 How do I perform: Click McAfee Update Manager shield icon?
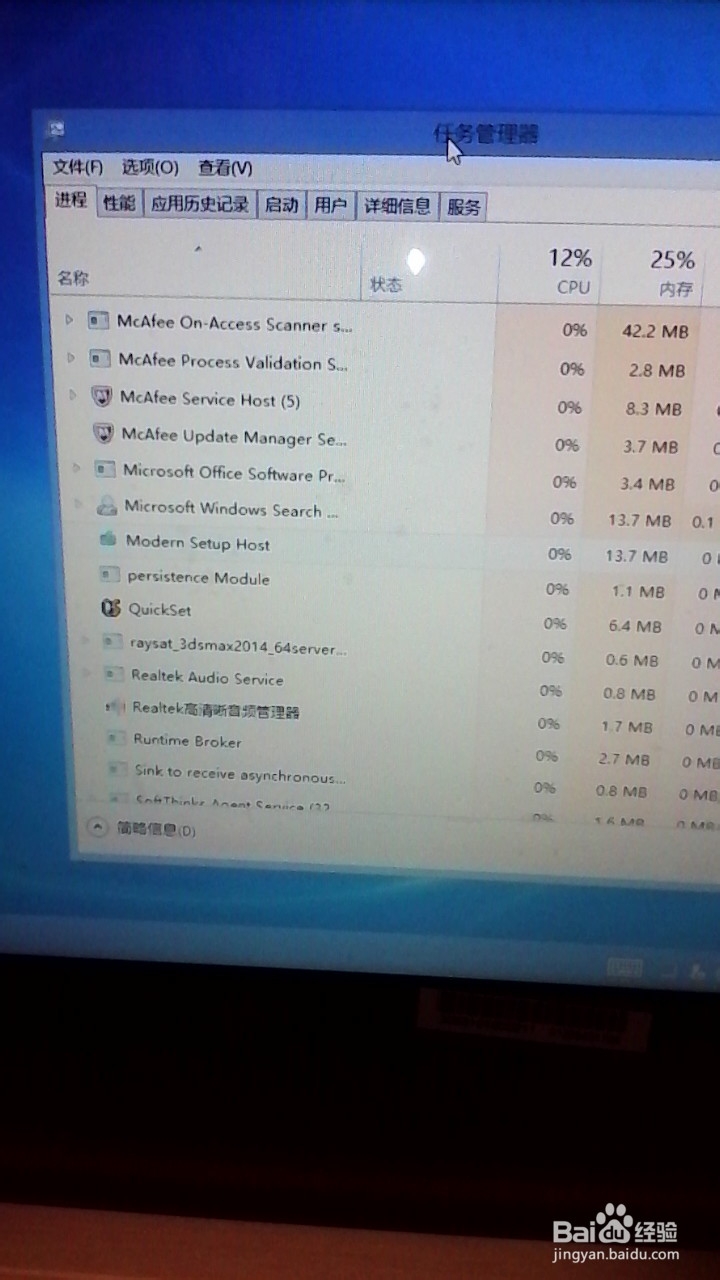pyautogui.click(x=103, y=433)
